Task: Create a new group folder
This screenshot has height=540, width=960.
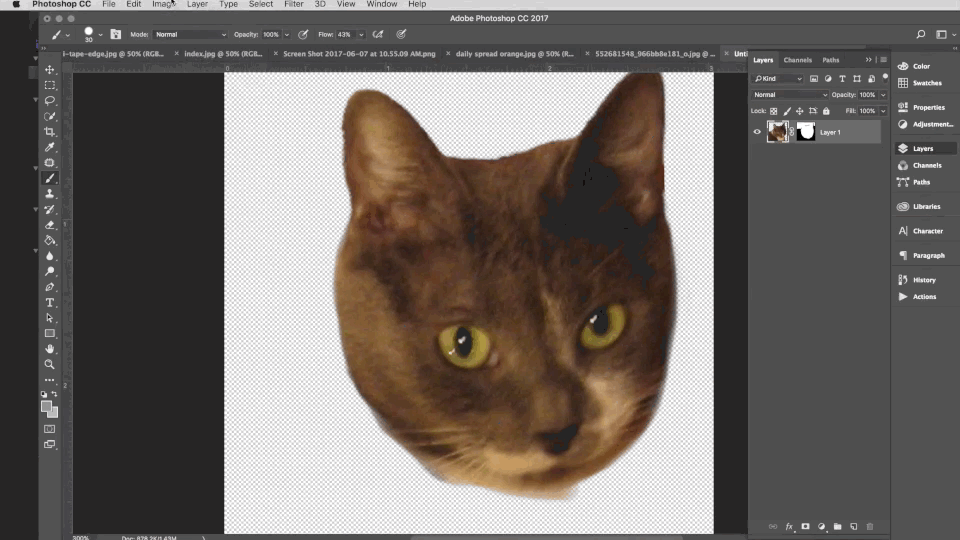Action: (838, 527)
